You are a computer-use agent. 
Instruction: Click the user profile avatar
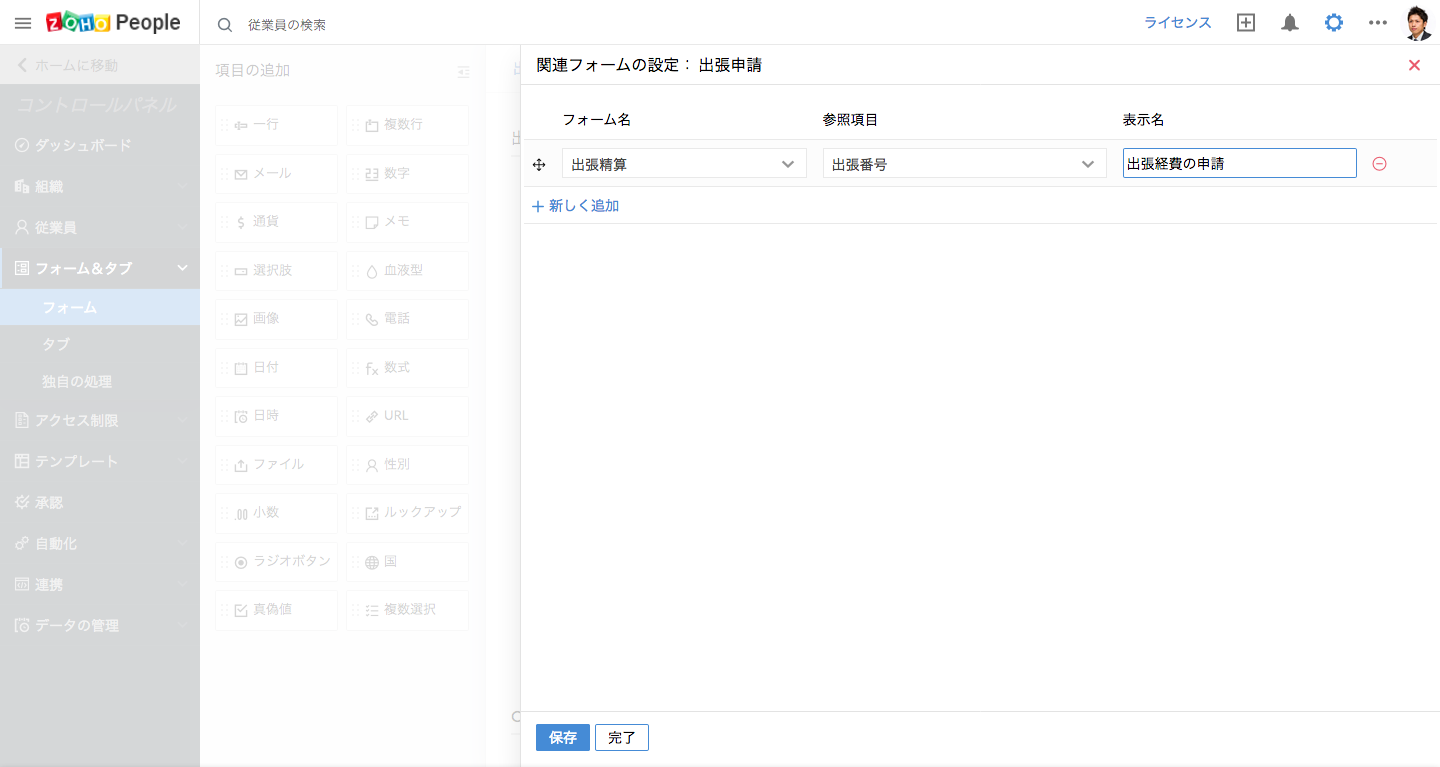click(x=1418, y=23)
